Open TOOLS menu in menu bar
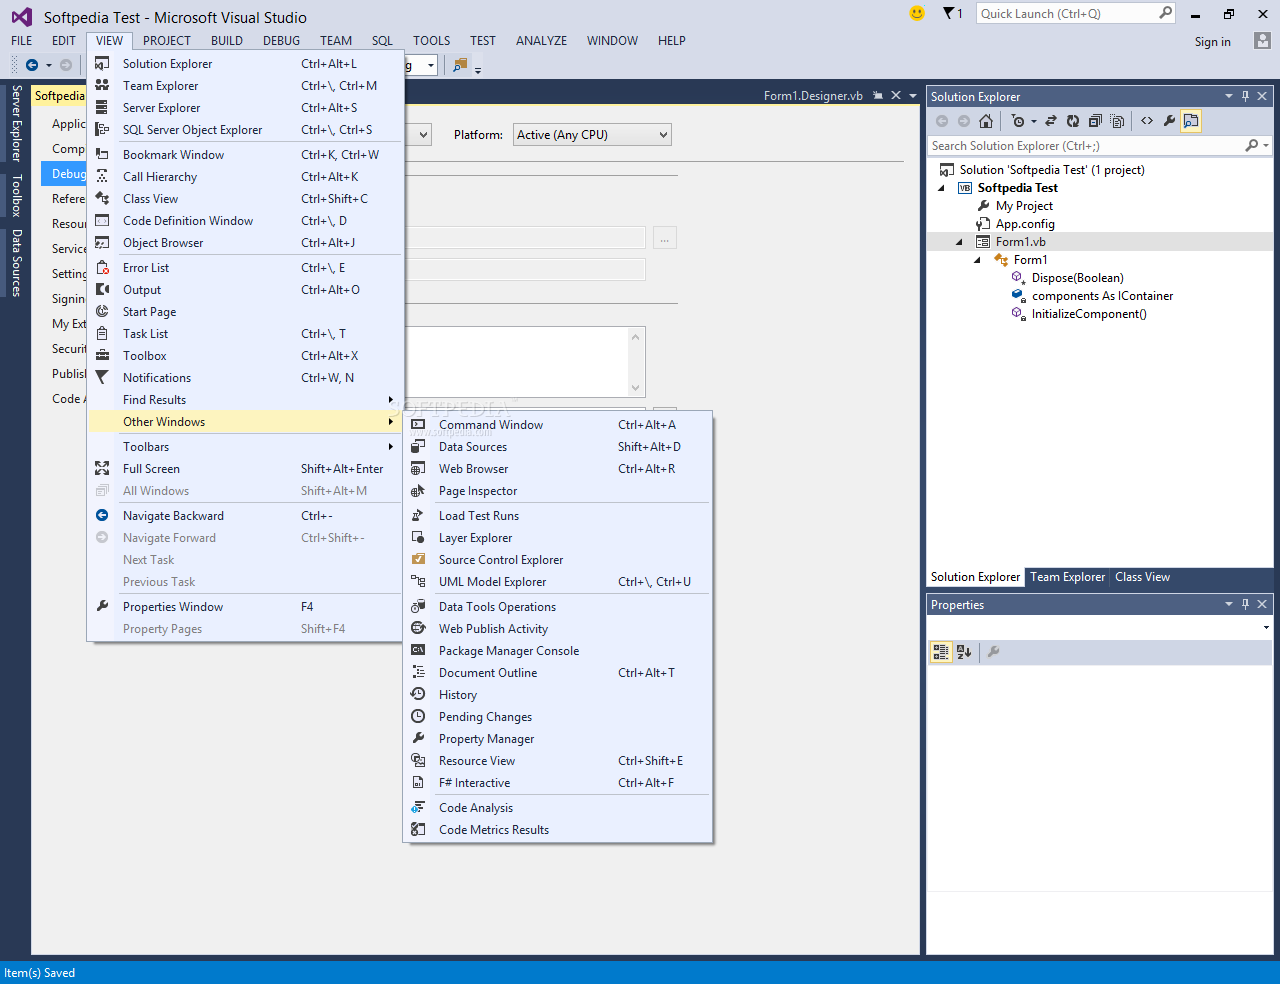The height and width of the screenshot is (984, 1280). tap(431, 41)
